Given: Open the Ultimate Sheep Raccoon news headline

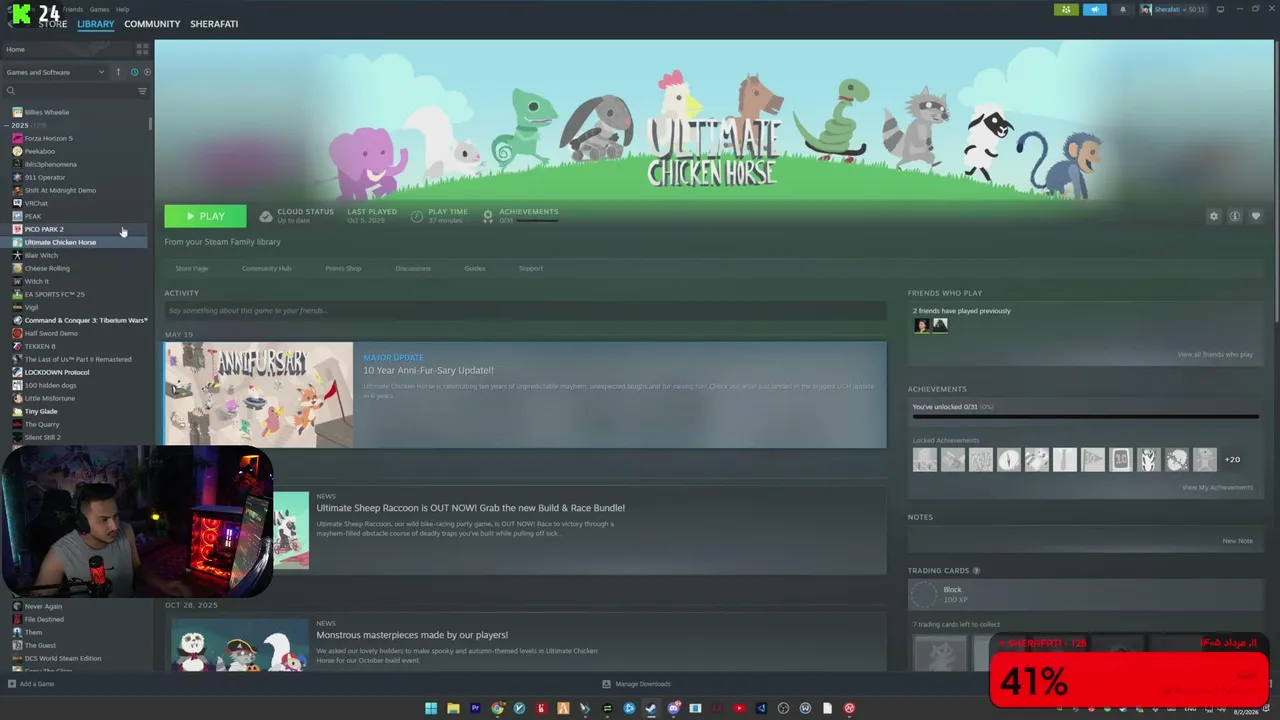Looking at the screenshot, I should 471,508.
